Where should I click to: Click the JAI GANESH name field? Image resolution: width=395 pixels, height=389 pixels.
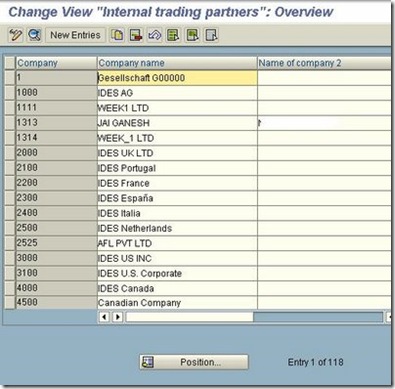[177, 123]
